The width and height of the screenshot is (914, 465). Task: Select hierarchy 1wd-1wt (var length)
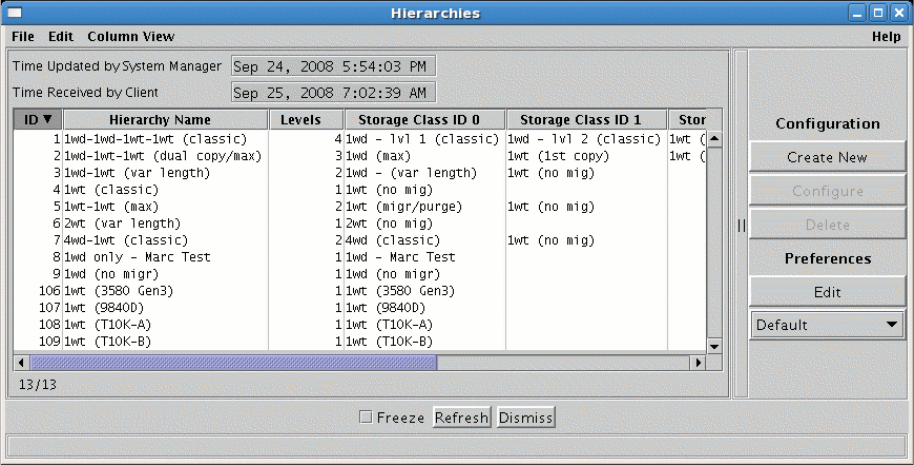click(x=137, y=173)
